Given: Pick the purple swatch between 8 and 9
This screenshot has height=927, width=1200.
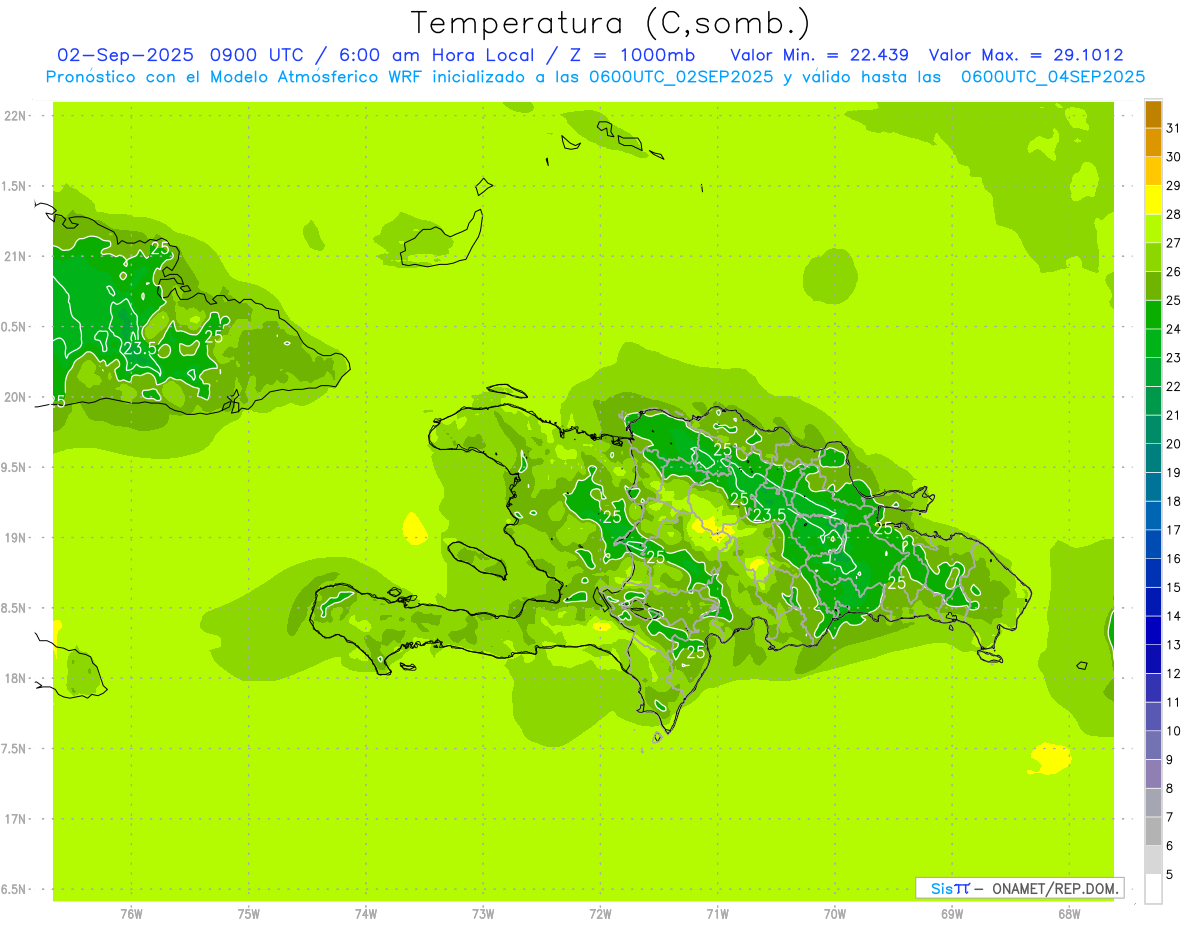Looking at the screenshot, I should coord(1153,774).
